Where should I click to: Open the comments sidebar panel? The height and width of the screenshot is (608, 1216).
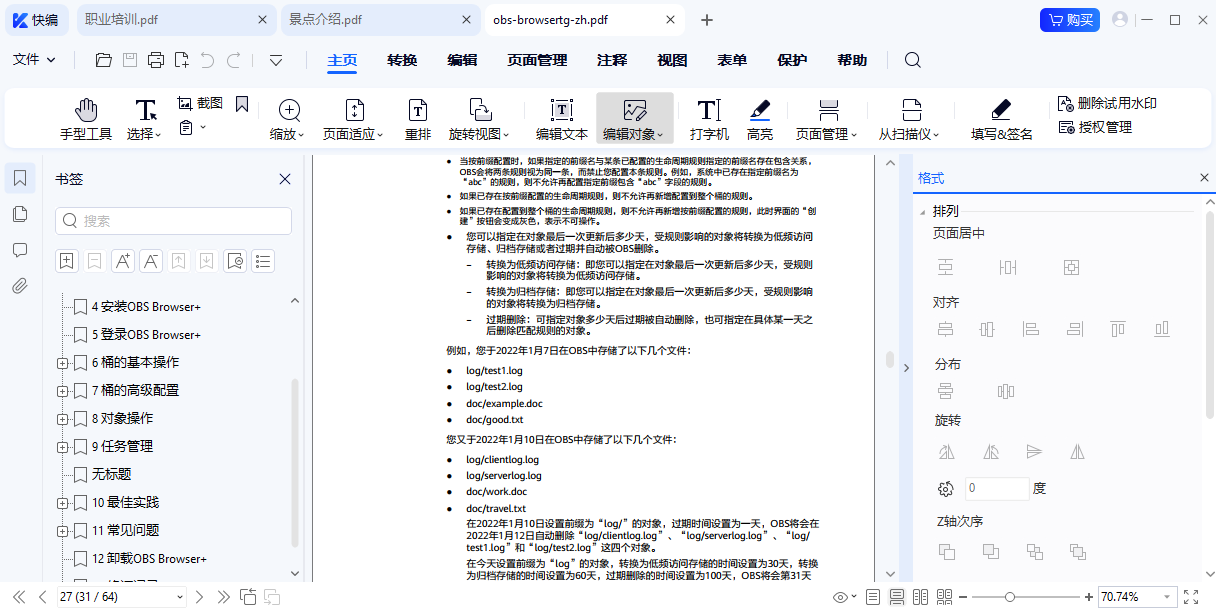click(20, 250)
